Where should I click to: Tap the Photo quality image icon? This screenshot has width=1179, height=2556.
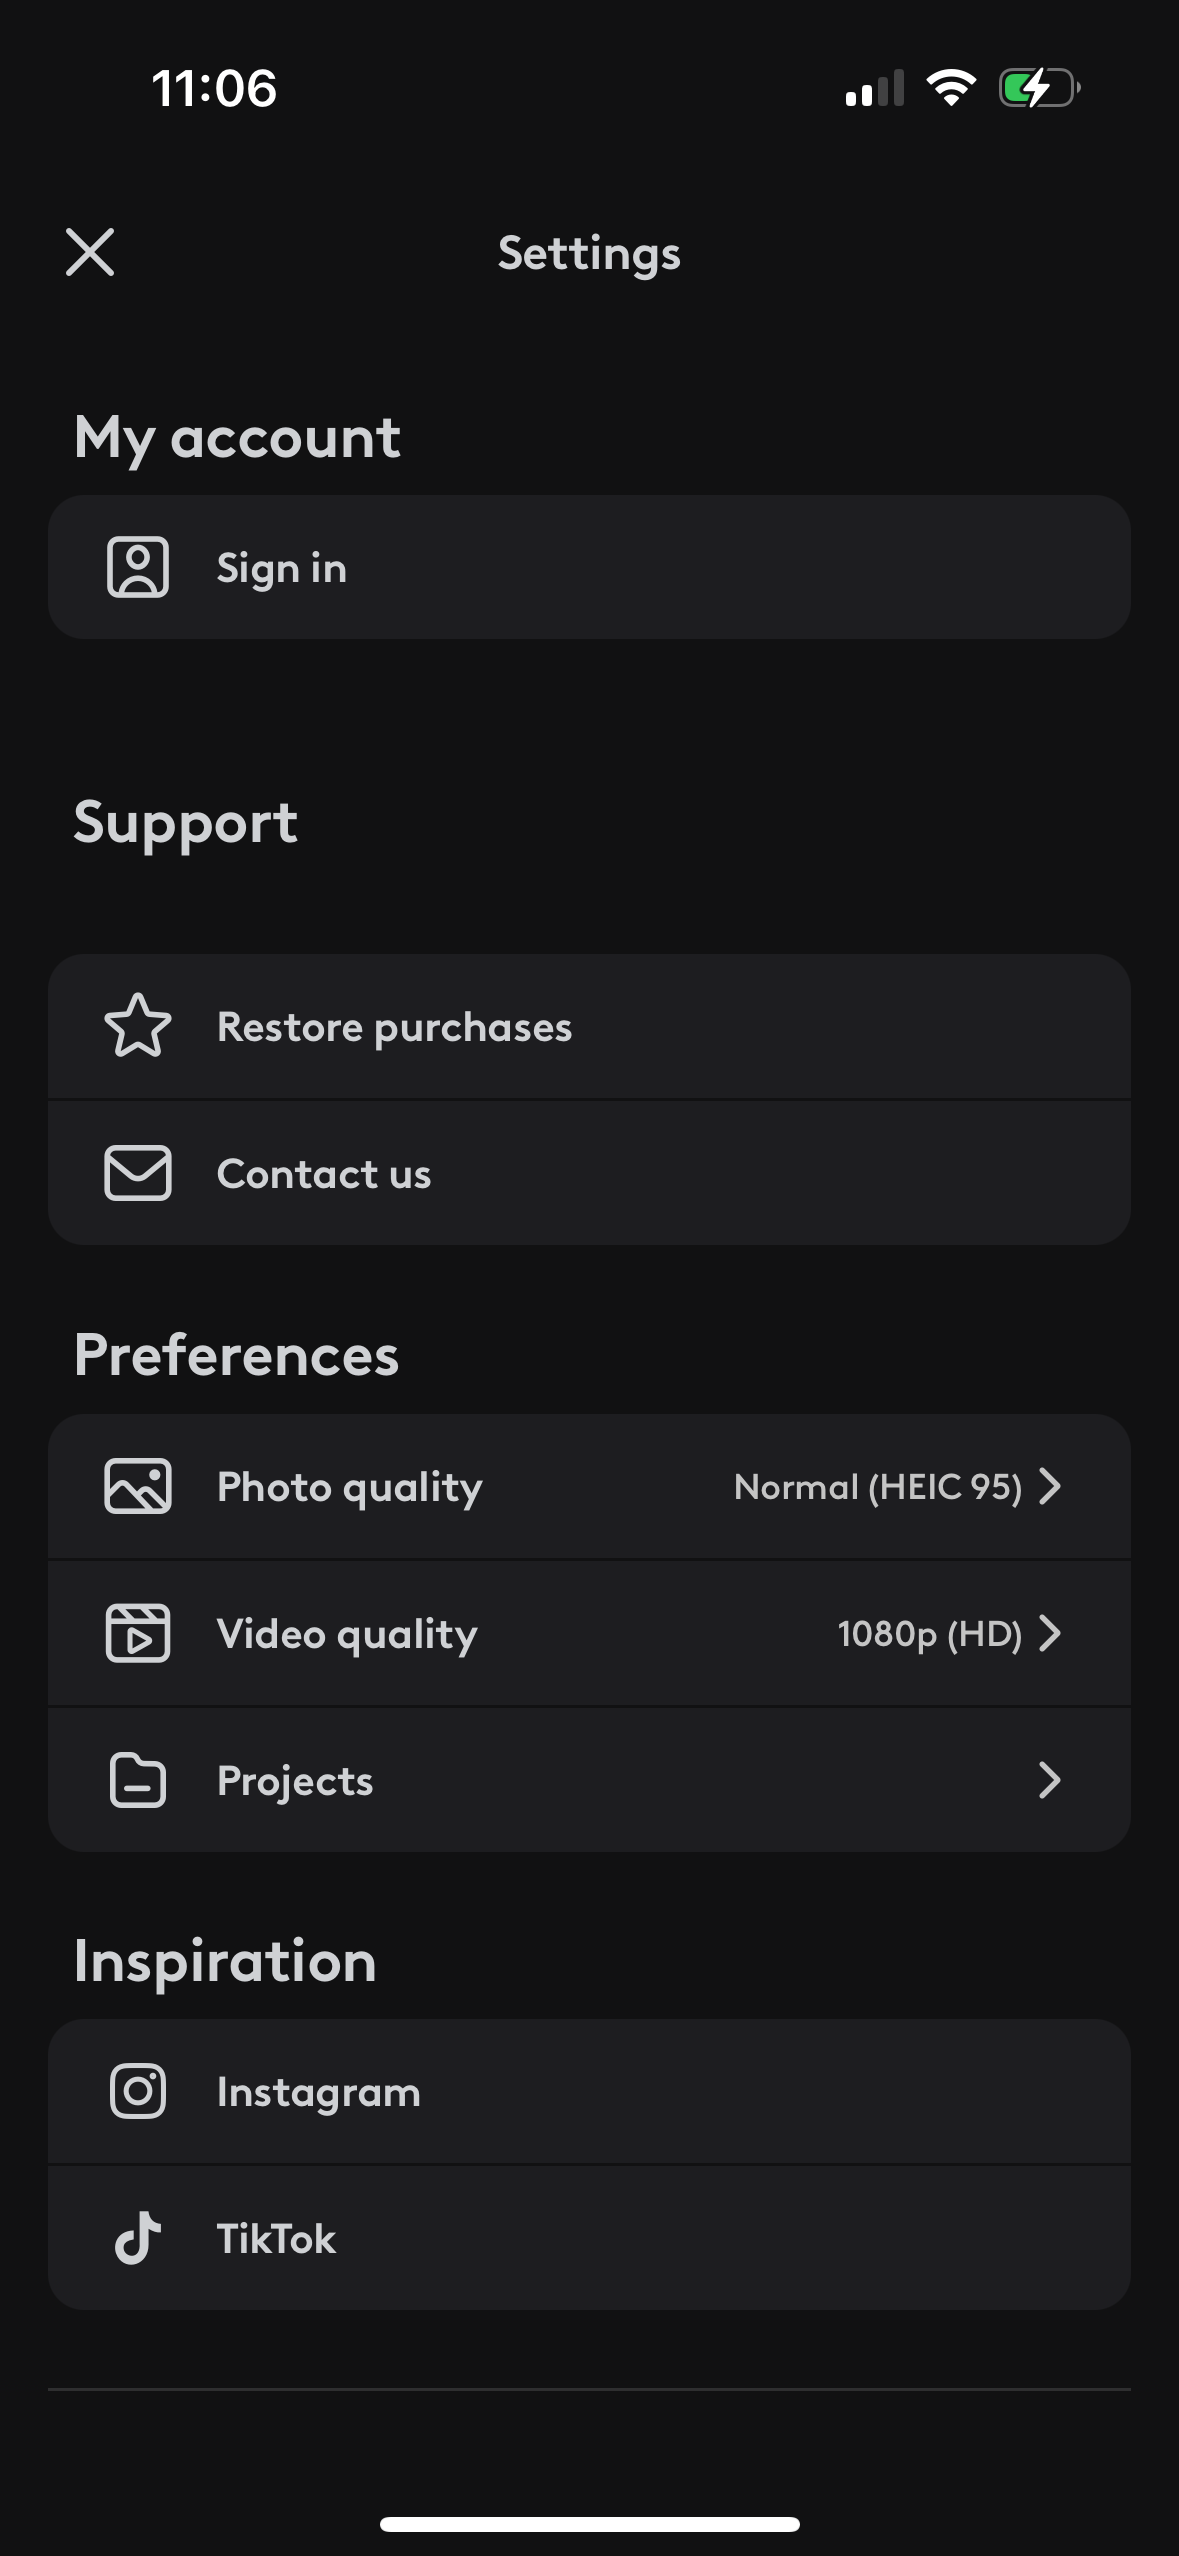138,1486
